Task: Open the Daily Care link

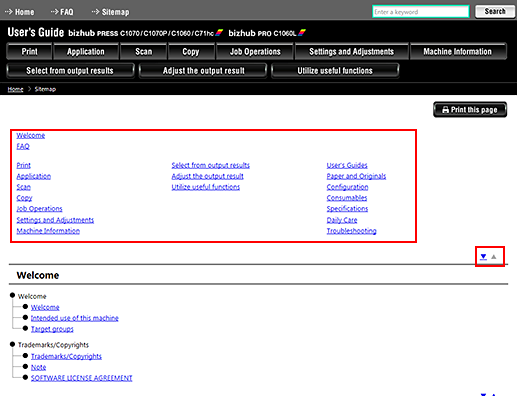Action: pos(342,220)
